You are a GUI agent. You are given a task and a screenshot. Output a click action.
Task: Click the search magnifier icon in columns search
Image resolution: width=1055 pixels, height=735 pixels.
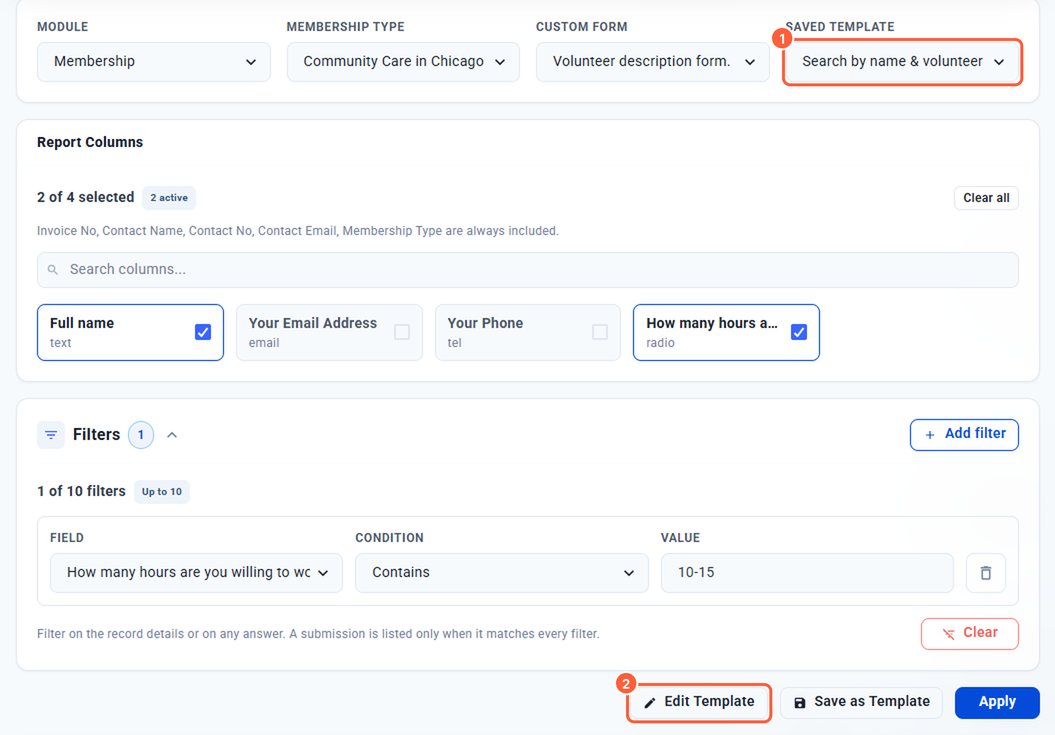pos(52,270)
